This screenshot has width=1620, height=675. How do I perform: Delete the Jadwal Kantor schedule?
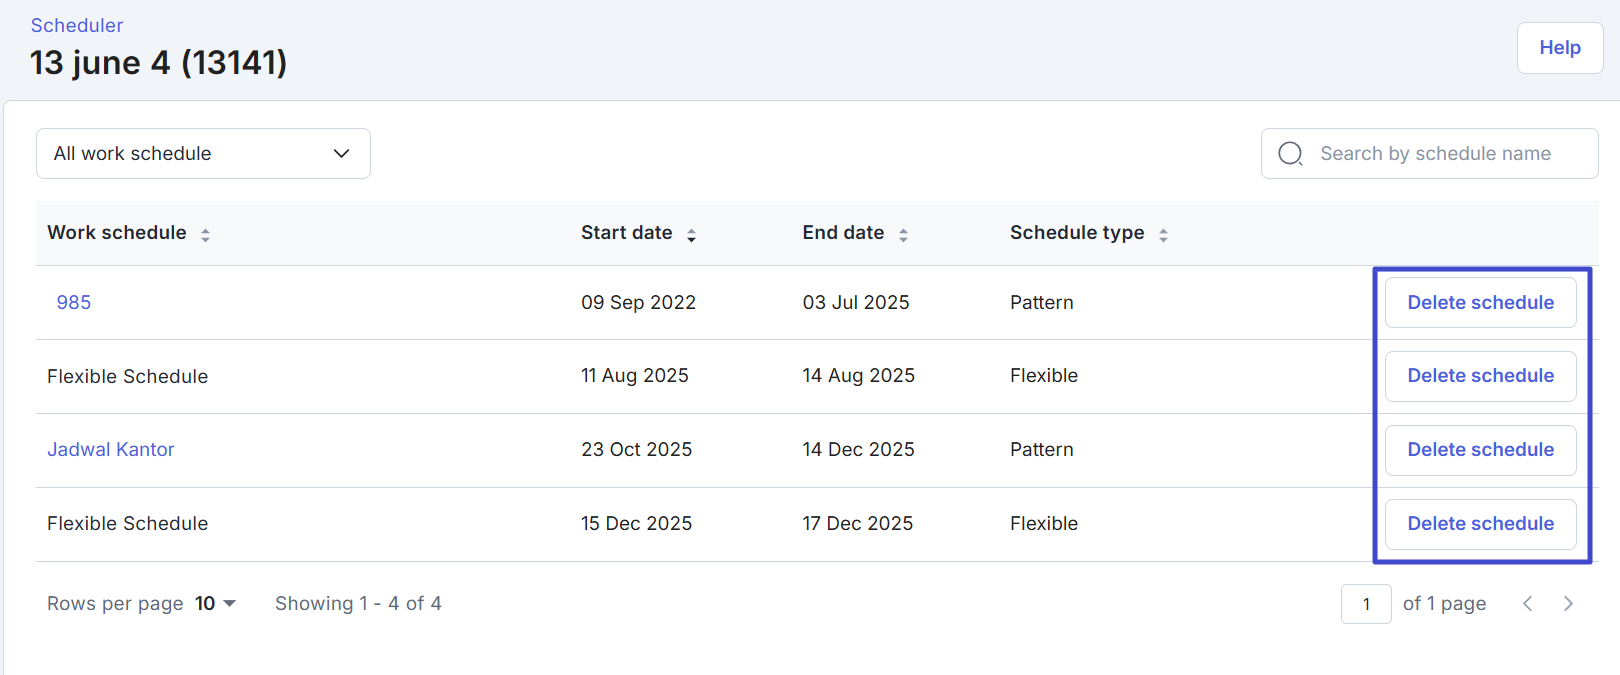(1480, 450)
